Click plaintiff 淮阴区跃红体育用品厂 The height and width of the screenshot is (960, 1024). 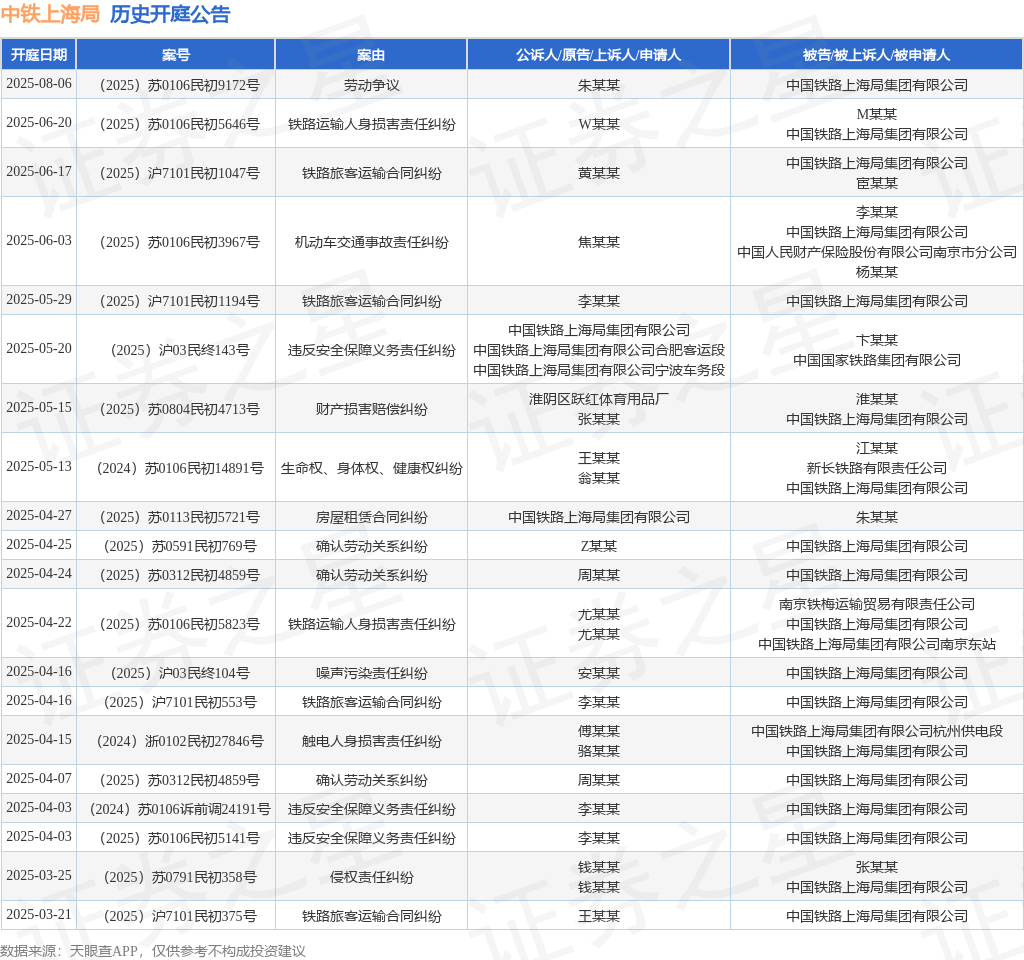click(599, 399)
